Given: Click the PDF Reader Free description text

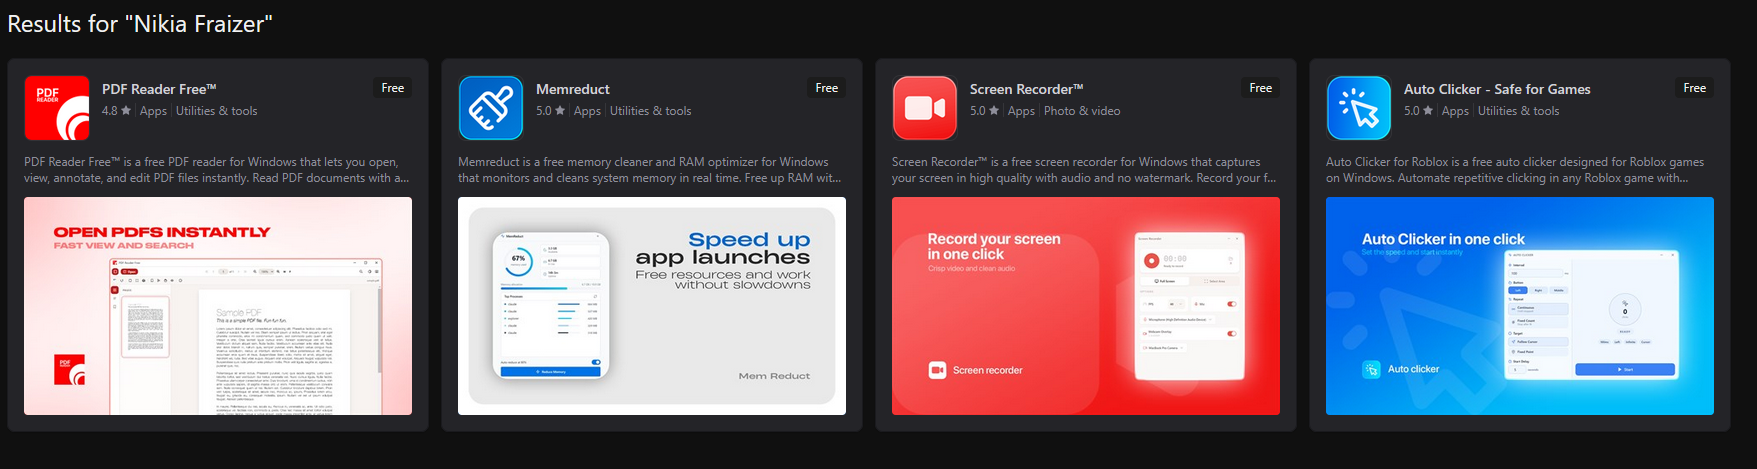Looking at the screenshot, I should (217, 170).
